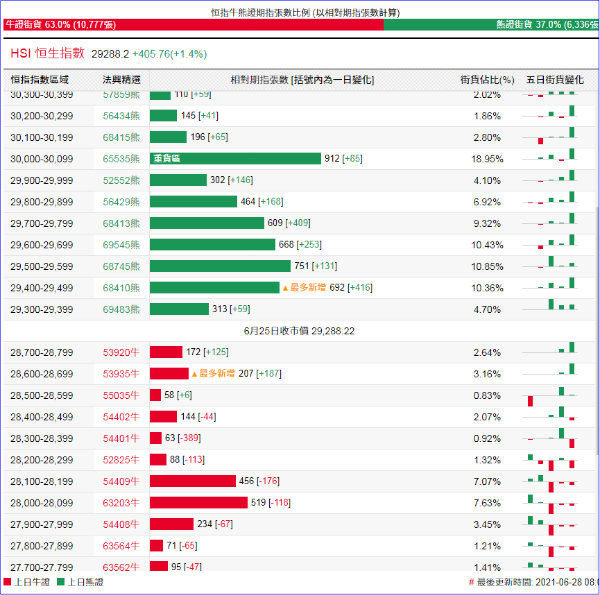Click the 6月25日收市價 29,288.22 row
Image resolution: width=600 pixels, height=595 pixels.
[299, 331]
